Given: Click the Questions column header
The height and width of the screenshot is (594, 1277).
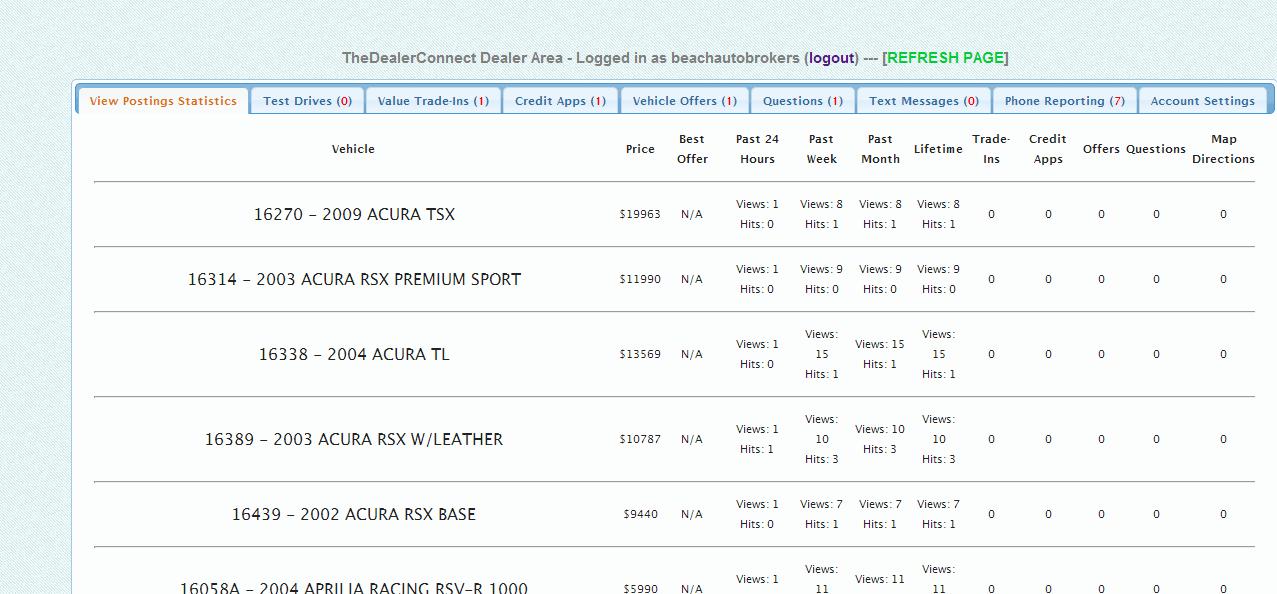Looking at the screenshot, I should coord(1156,149).
